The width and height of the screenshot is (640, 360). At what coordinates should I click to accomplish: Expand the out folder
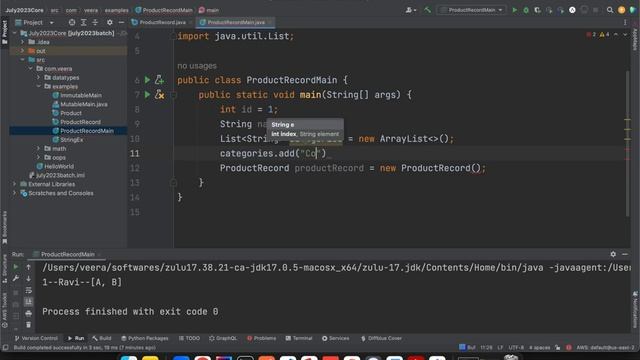22,51
